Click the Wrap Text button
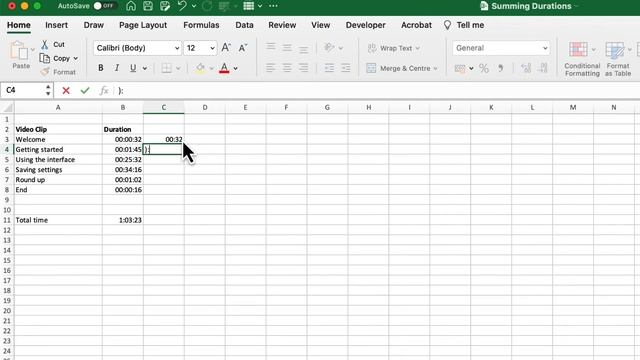640x360 pixels. tap(393, 48)
